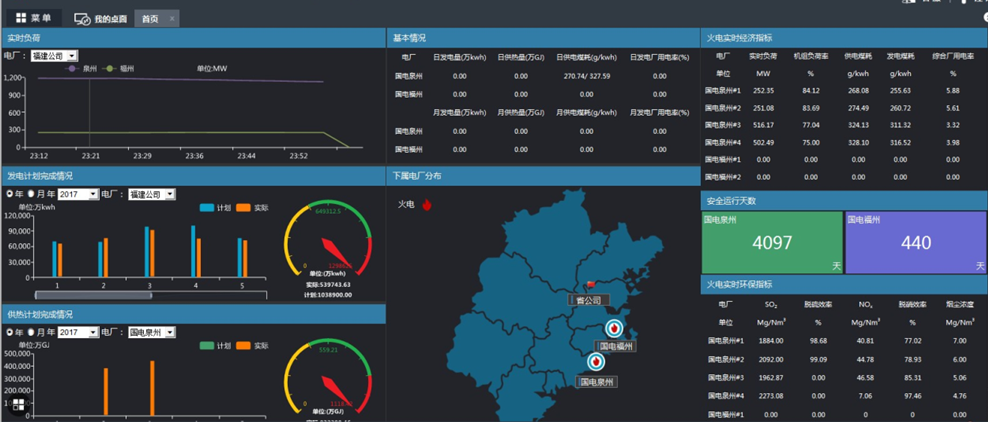Click the red flag 省公司 marker
988x422 pixels.
pos(590,285)
